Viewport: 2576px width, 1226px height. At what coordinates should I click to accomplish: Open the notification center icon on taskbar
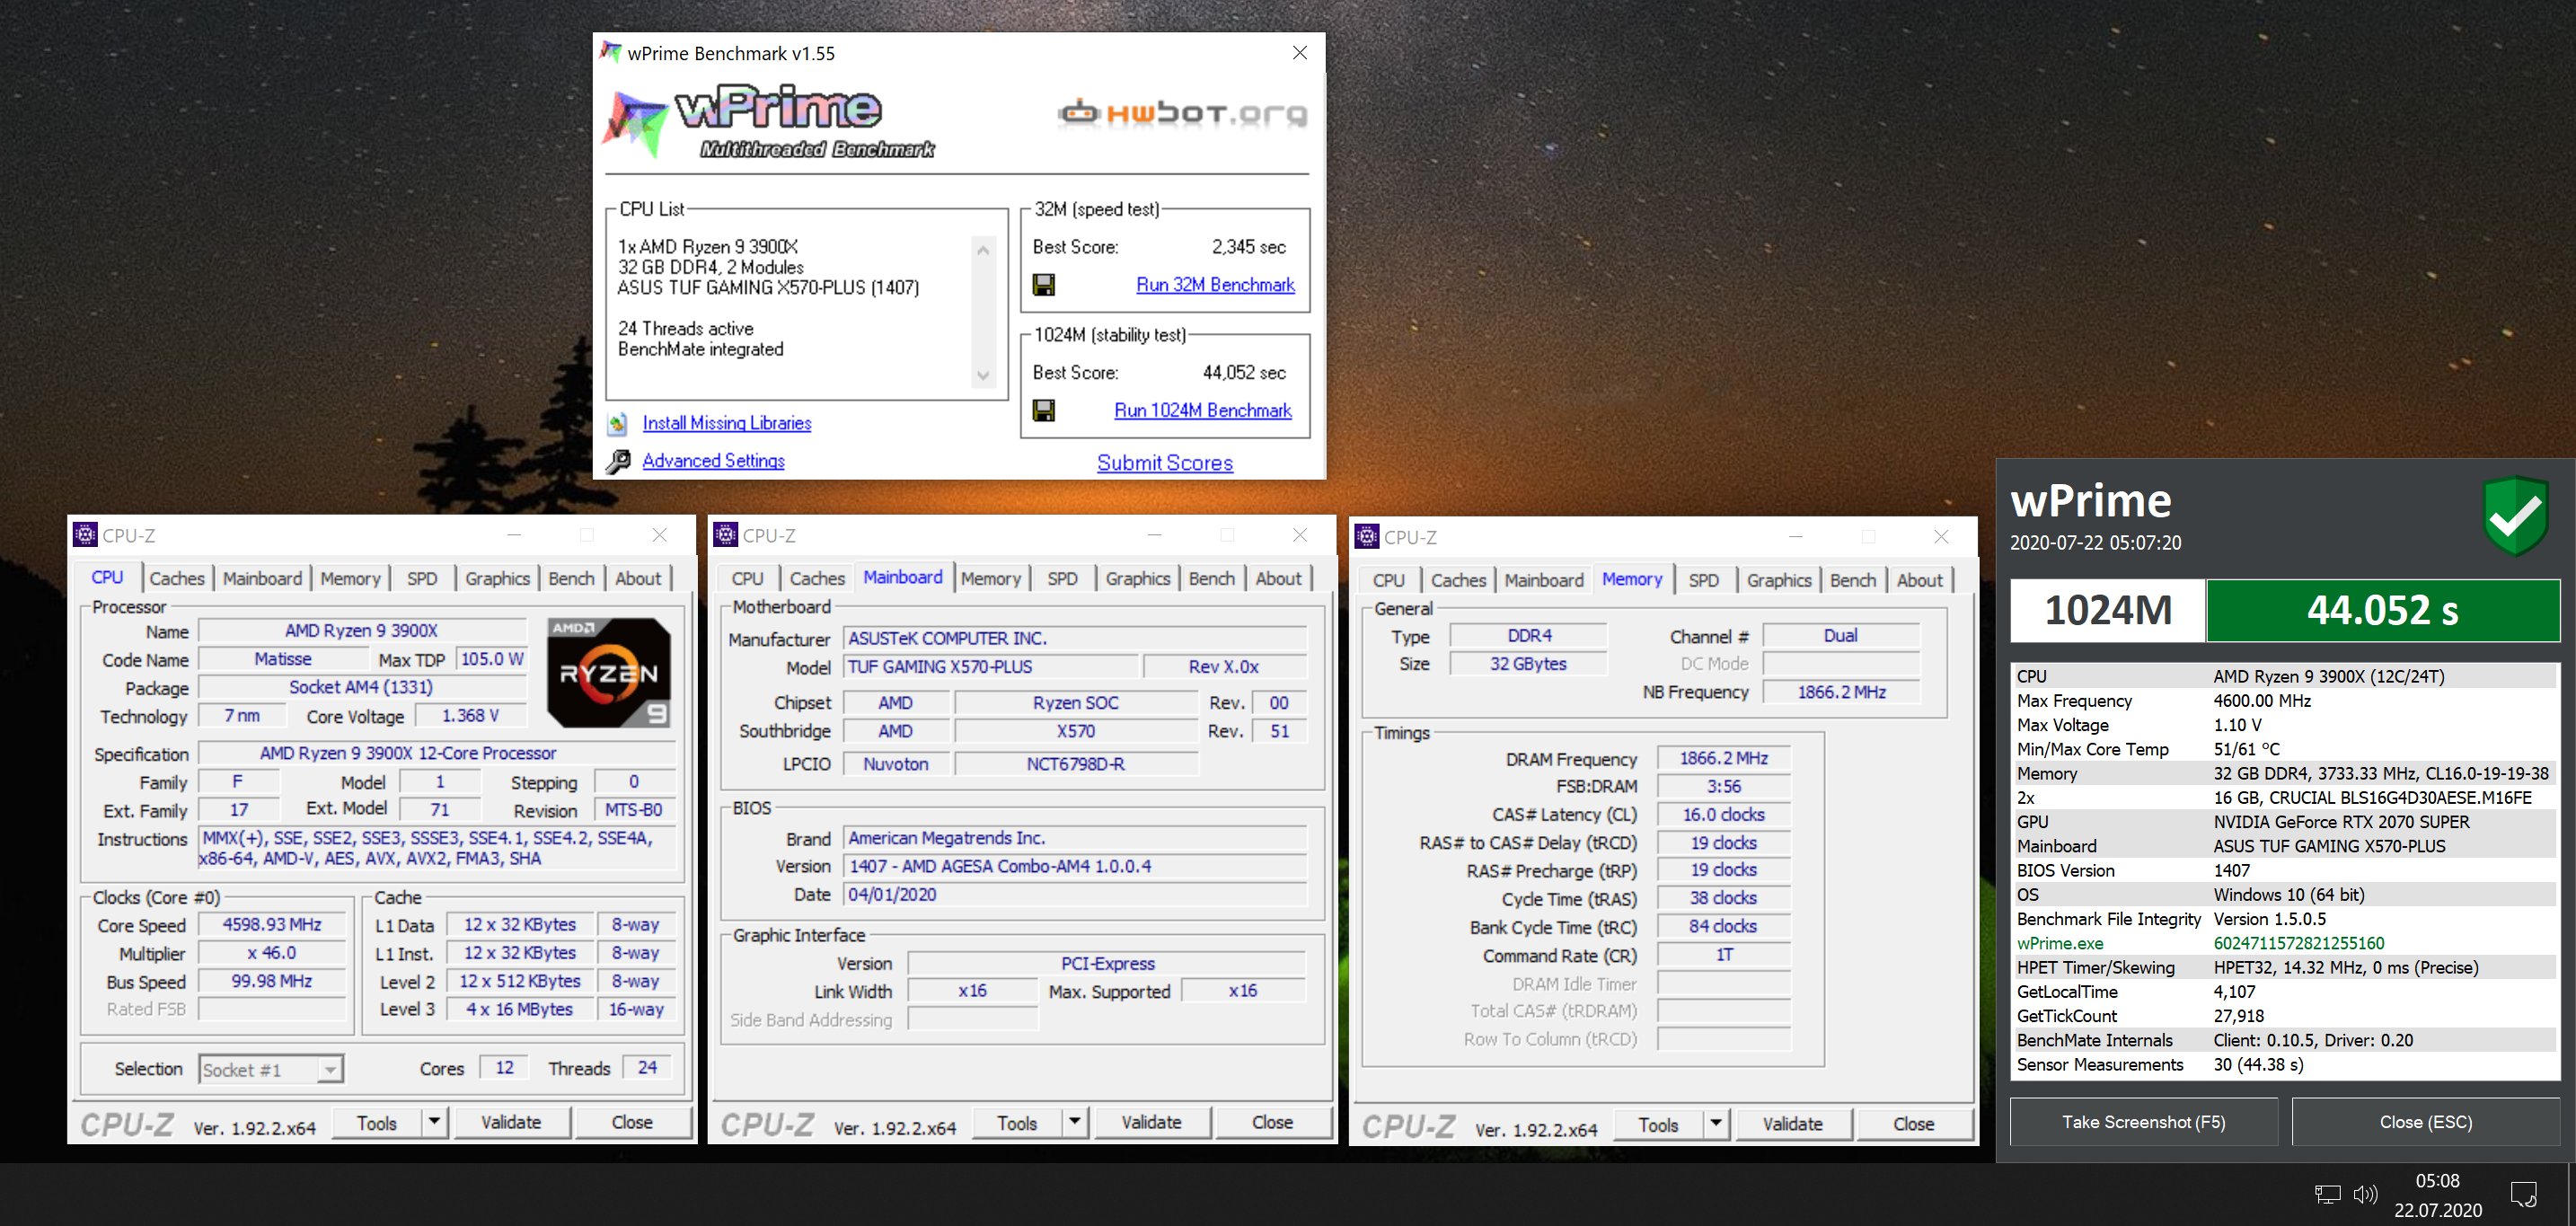point(2524,1194)
